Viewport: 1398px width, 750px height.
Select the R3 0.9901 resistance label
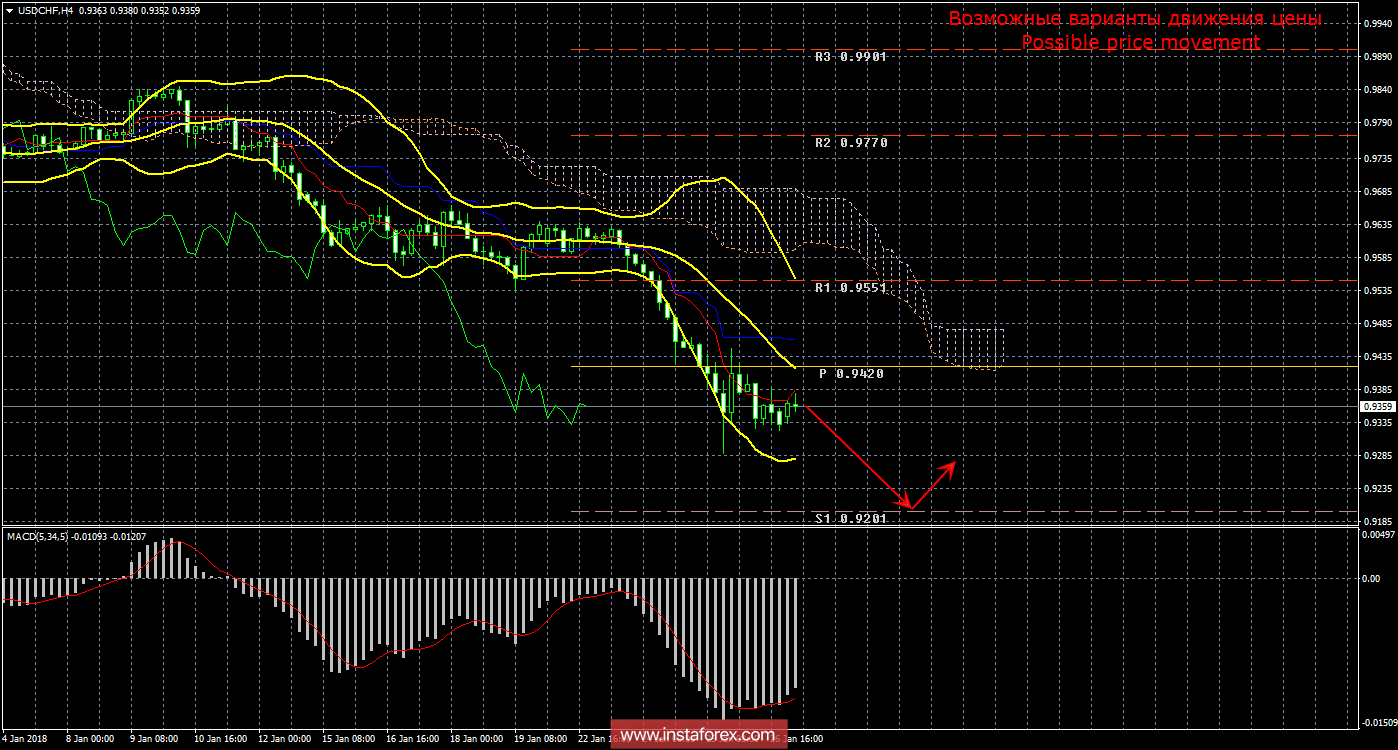pos(850,57)
